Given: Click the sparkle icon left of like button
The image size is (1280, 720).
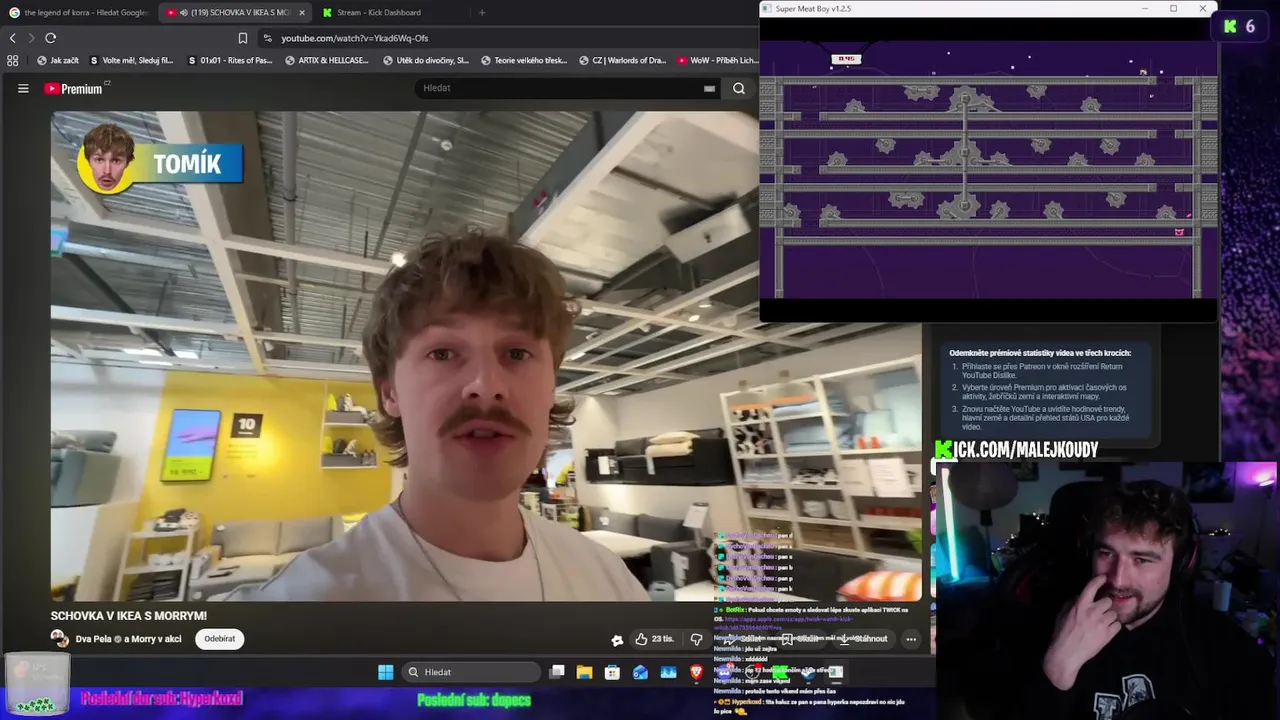Looking at the screenshot, I should [x=617, y=639].
